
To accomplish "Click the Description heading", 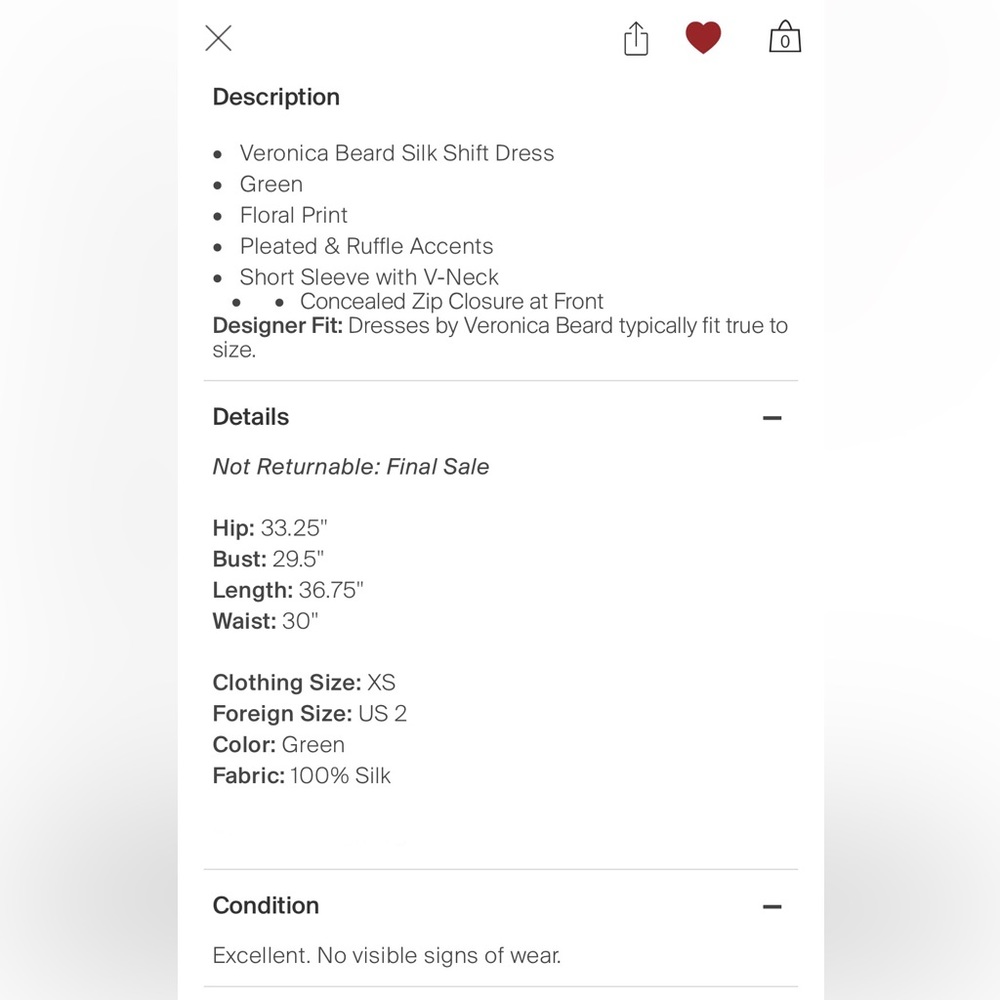I will coord(276,98).
